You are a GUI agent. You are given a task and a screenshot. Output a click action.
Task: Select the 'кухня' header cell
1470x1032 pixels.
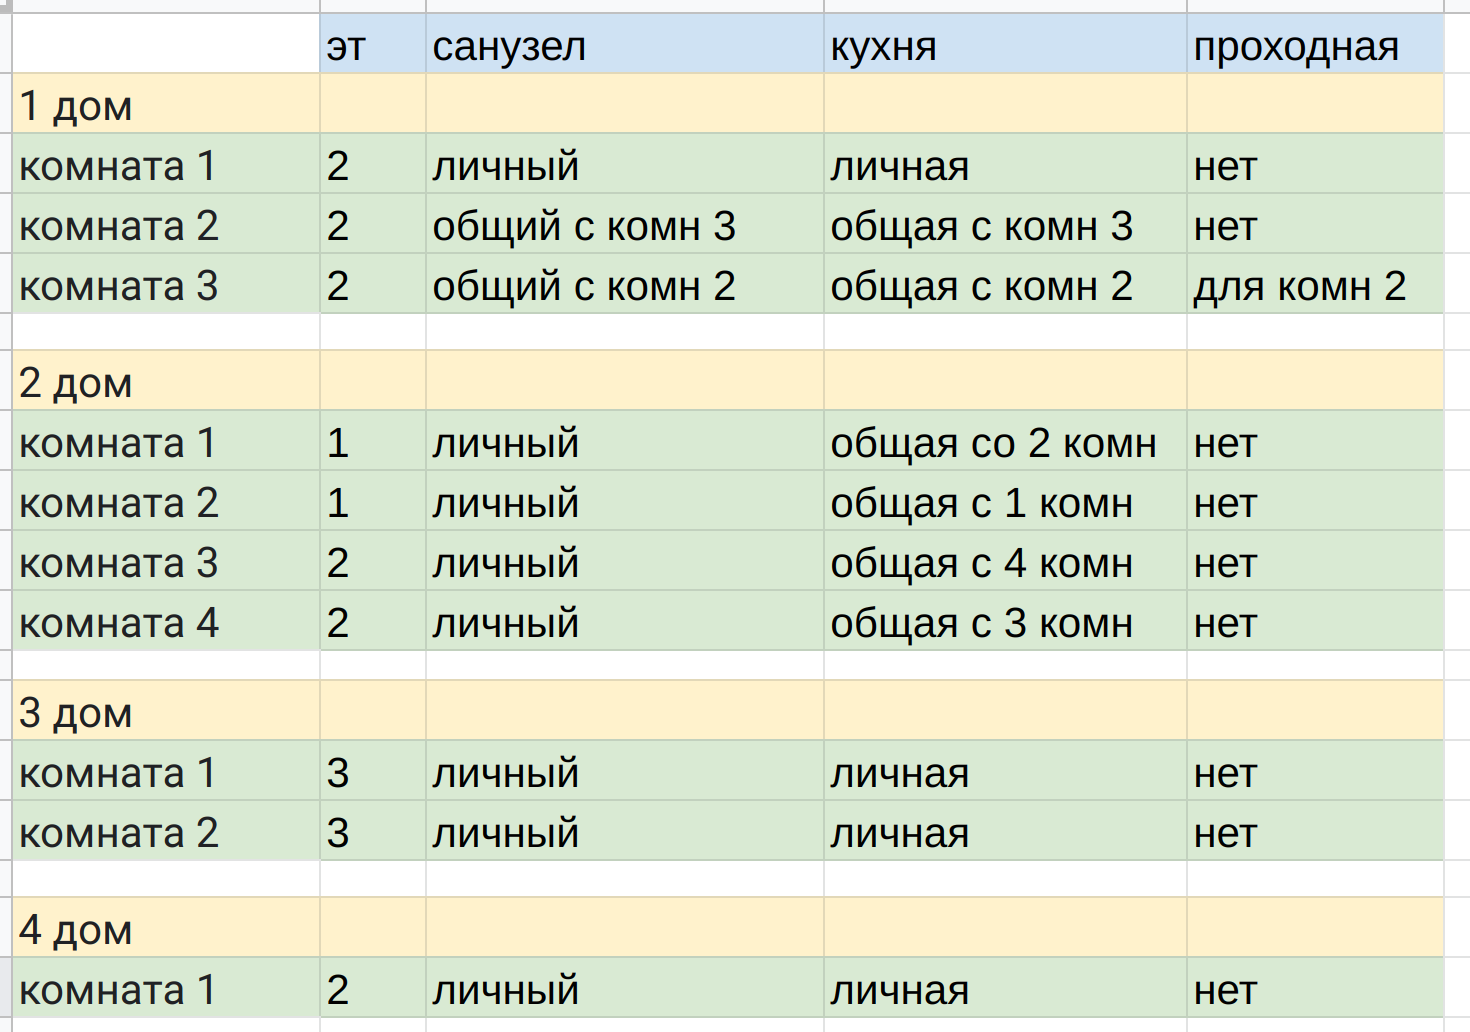pos(1005,44)
